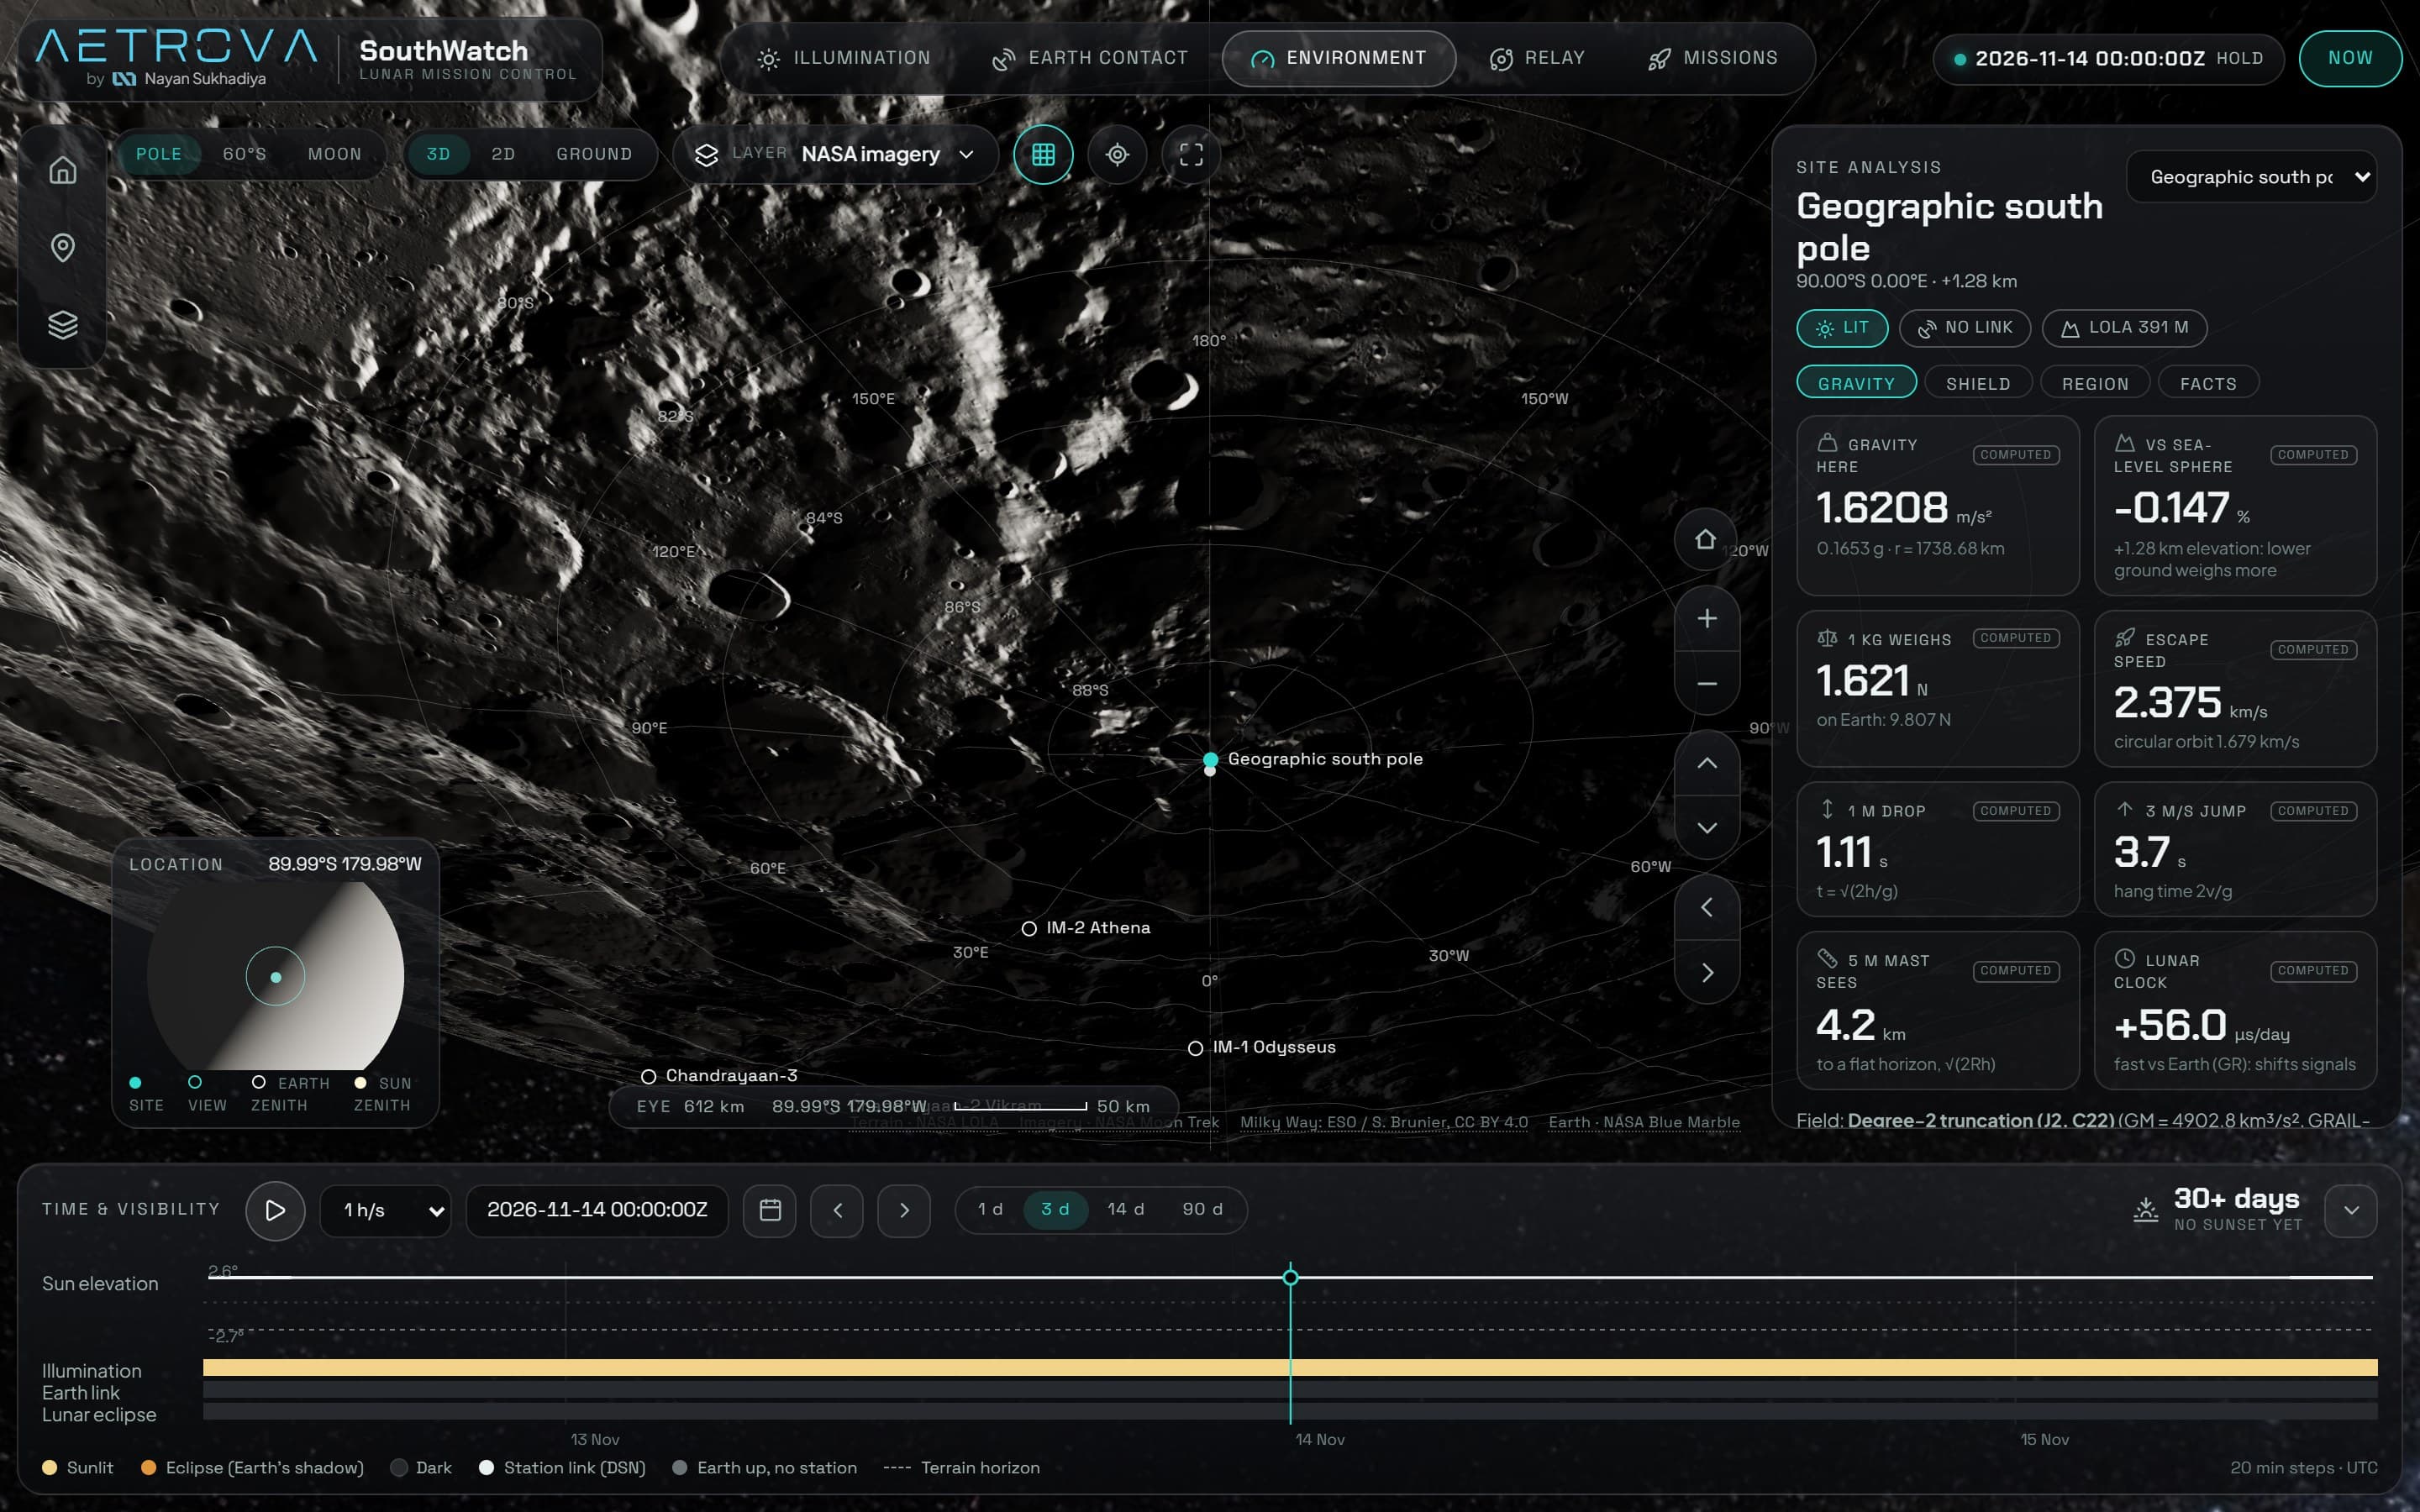The width and height of the screenshot is (2420, 1512).
Task: Open the home icon in left sidebar
Action: point(63,170)
